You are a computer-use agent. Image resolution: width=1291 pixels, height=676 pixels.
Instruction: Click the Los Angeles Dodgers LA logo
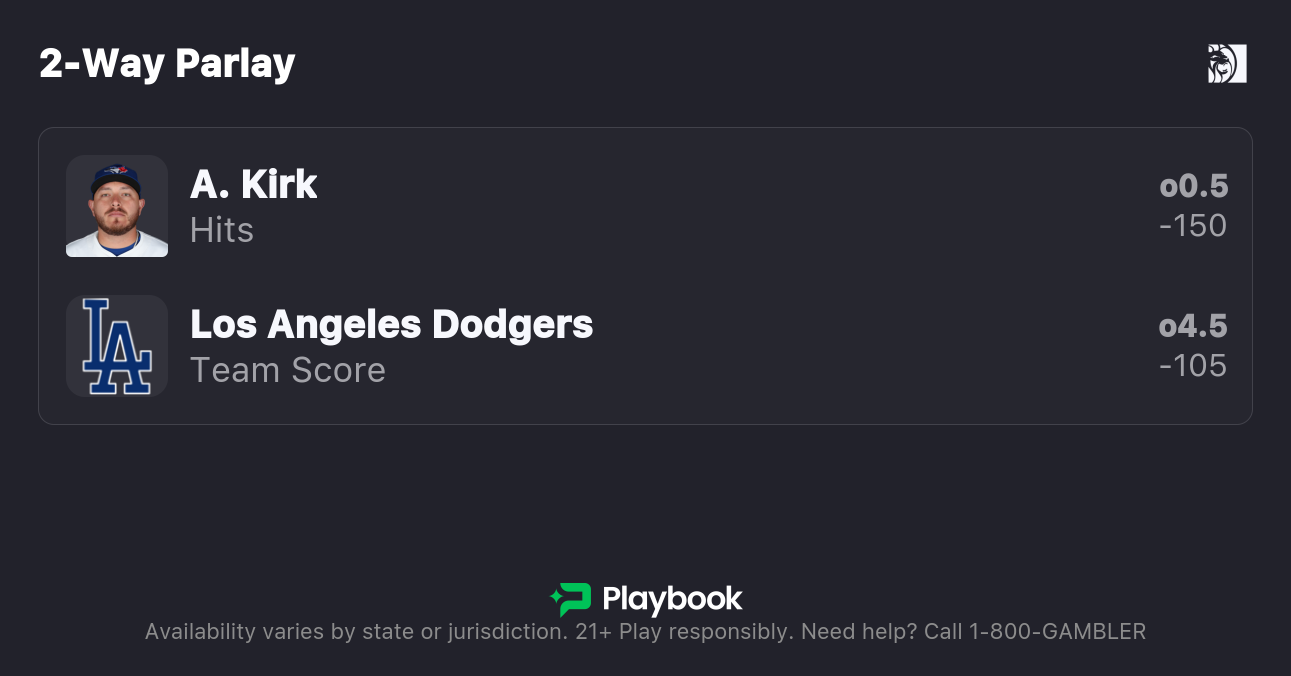click(x=117, y=346)
